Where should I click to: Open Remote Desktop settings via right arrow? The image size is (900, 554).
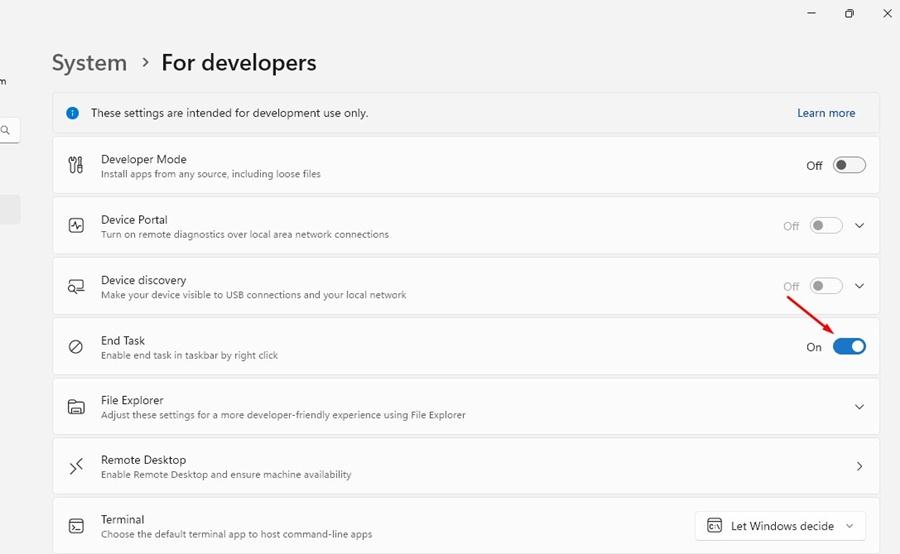[x=859, y=466]
